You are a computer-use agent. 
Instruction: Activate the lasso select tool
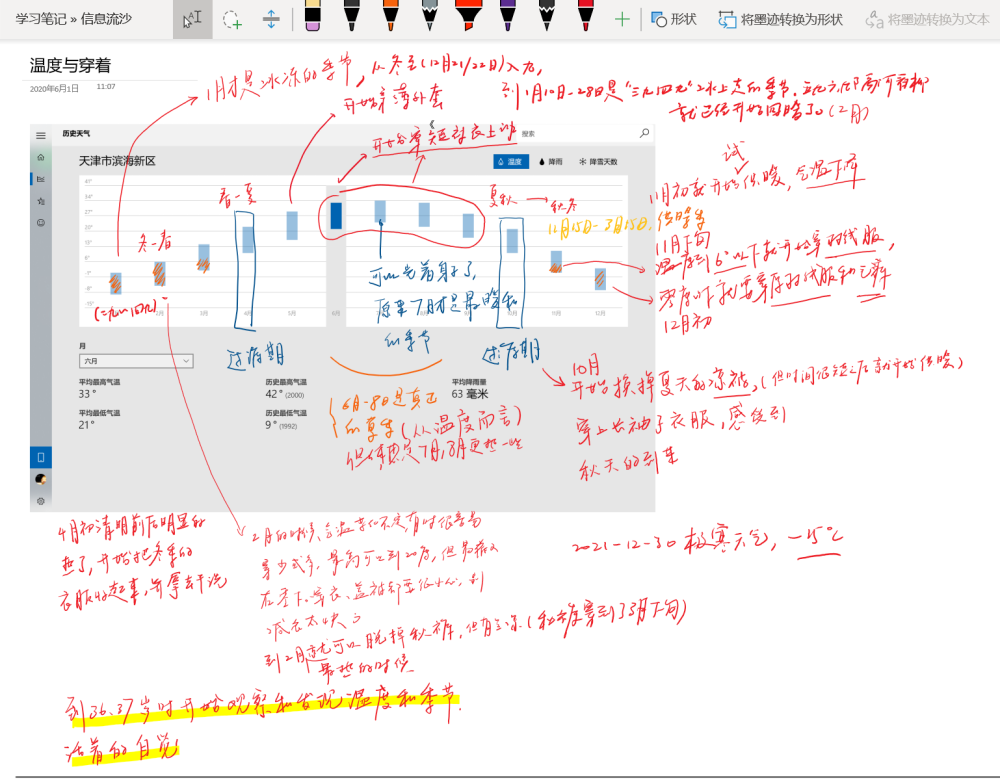(232, 19)
